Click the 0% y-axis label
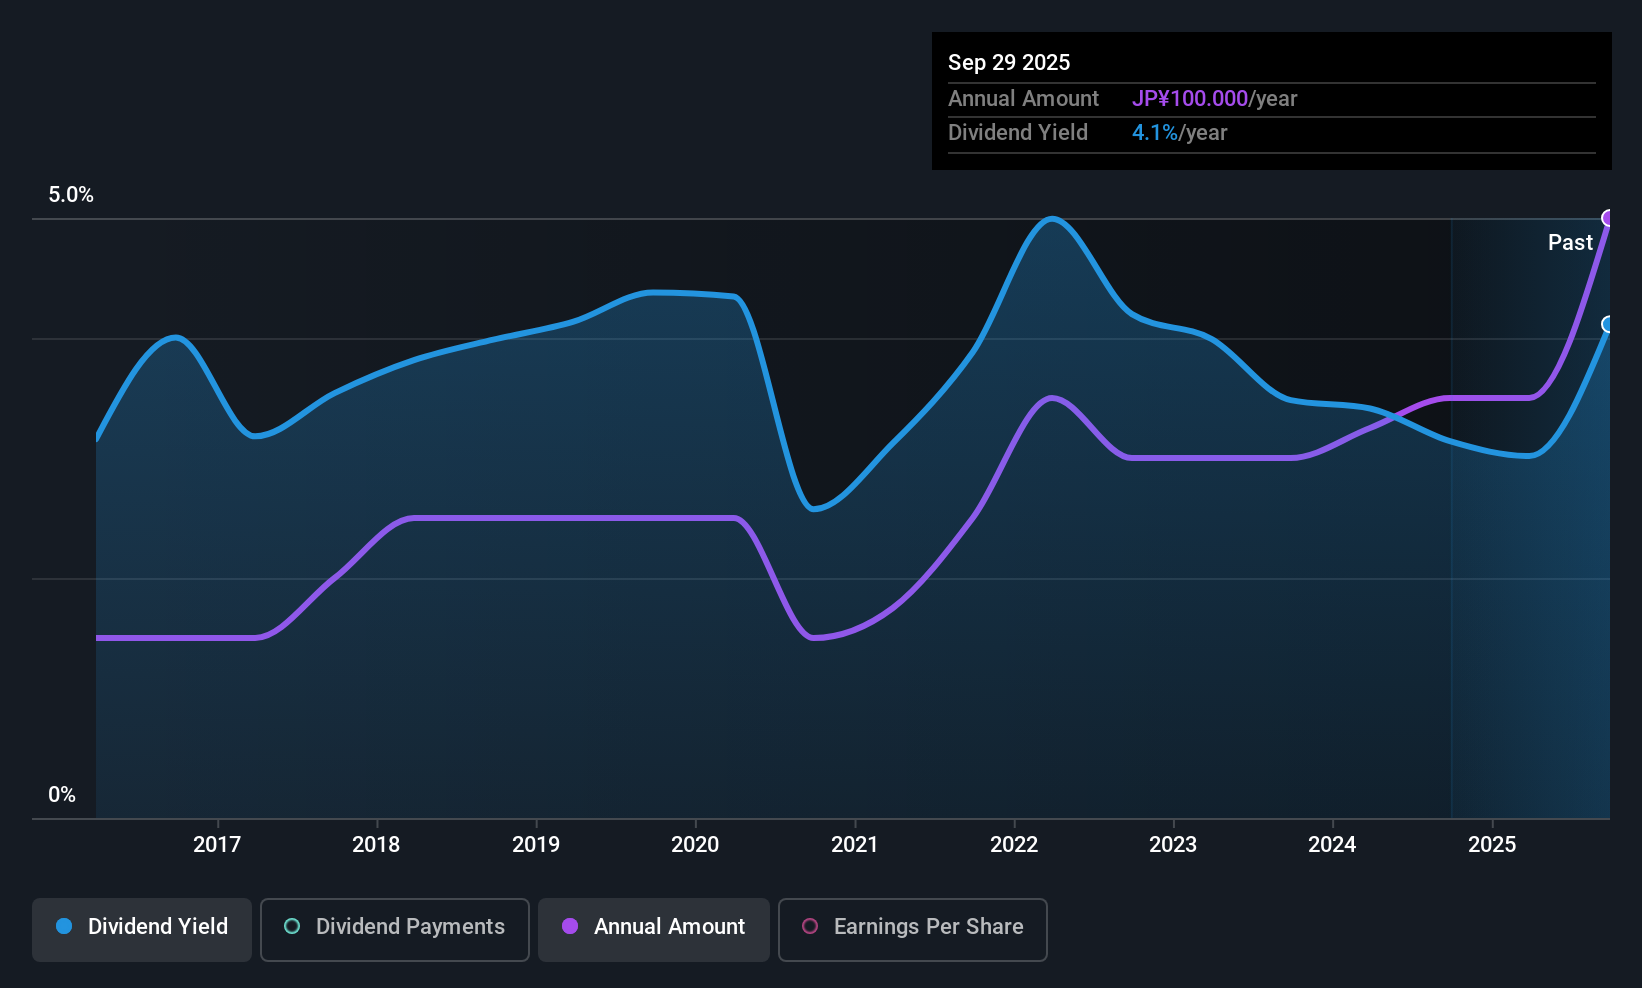Screen dimensions: 1642x988 pos(62,795)
